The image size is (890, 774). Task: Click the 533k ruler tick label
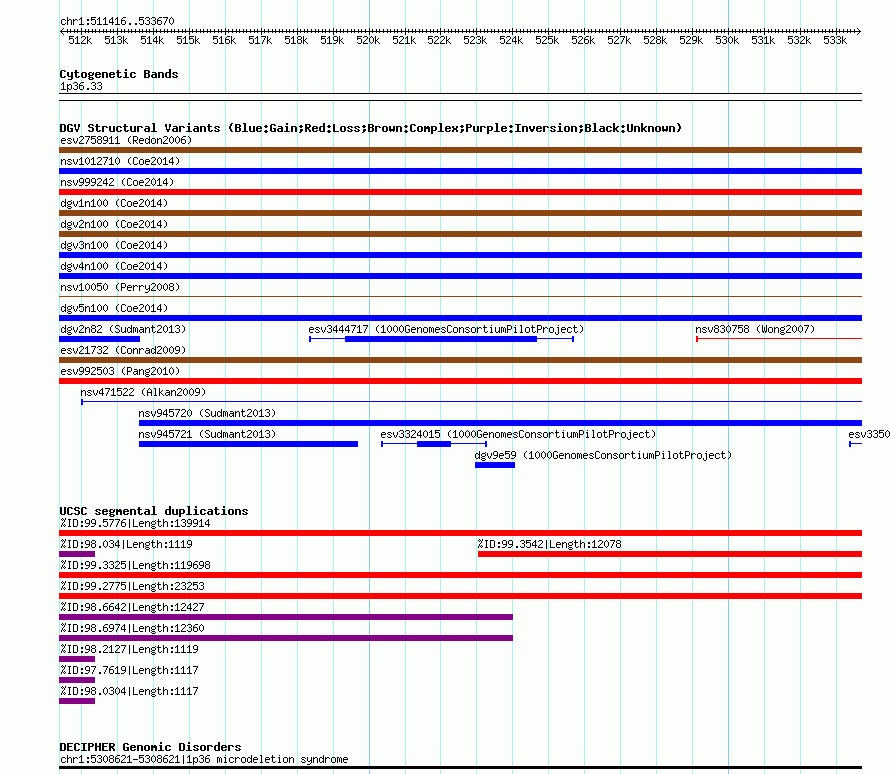pos(835,40)
